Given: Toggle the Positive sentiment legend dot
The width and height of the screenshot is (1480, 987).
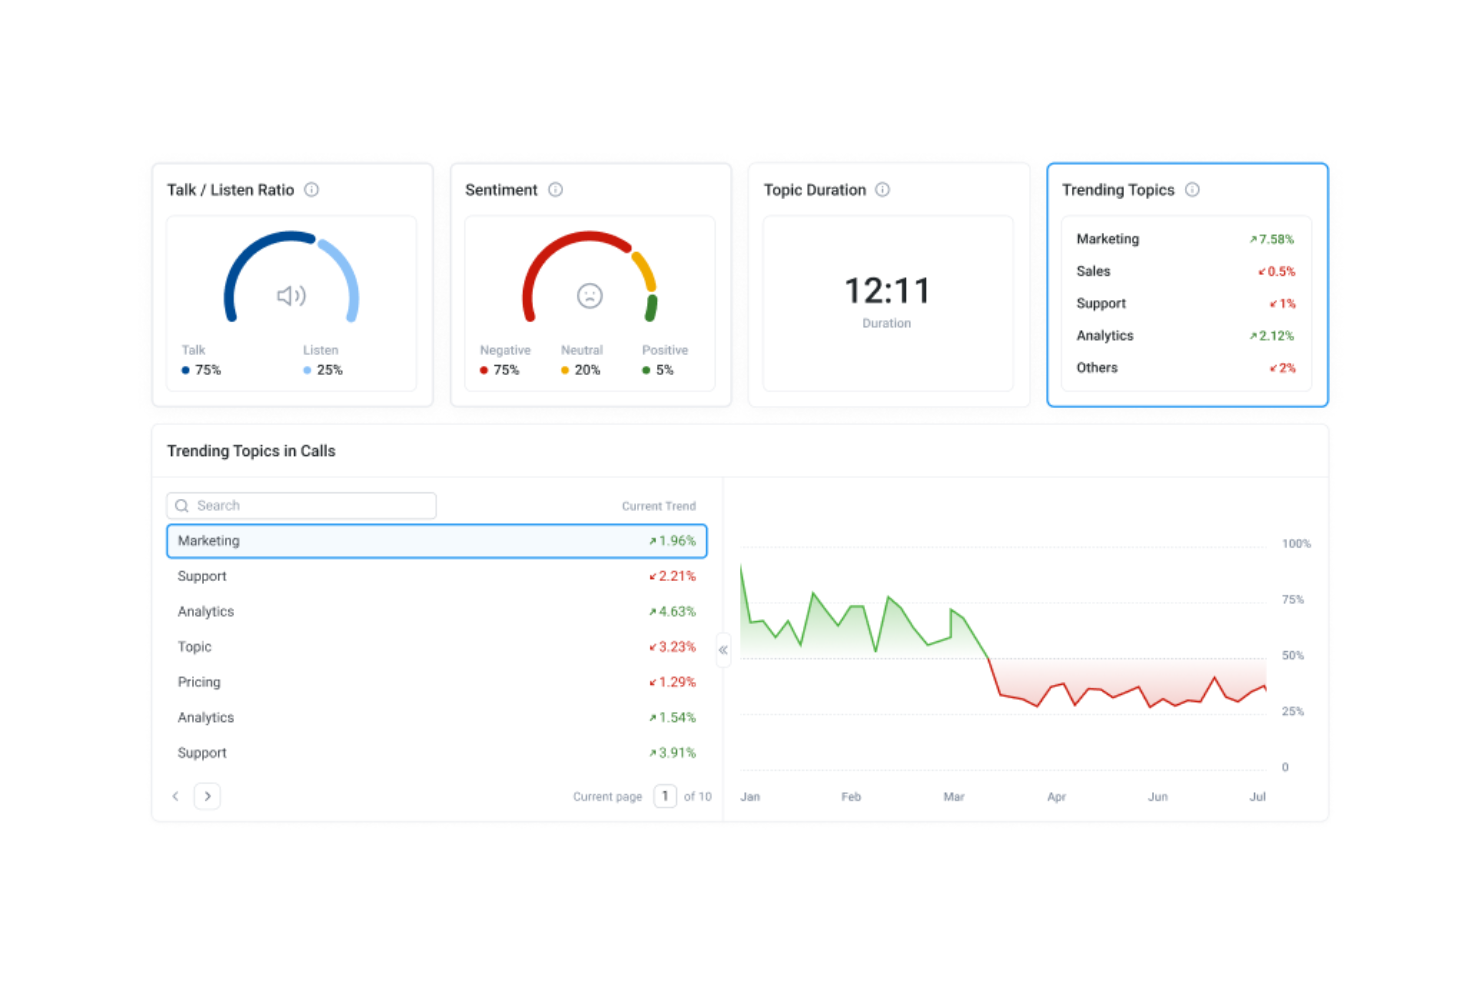Looking at the screenshot, I should tap(645, 370).
